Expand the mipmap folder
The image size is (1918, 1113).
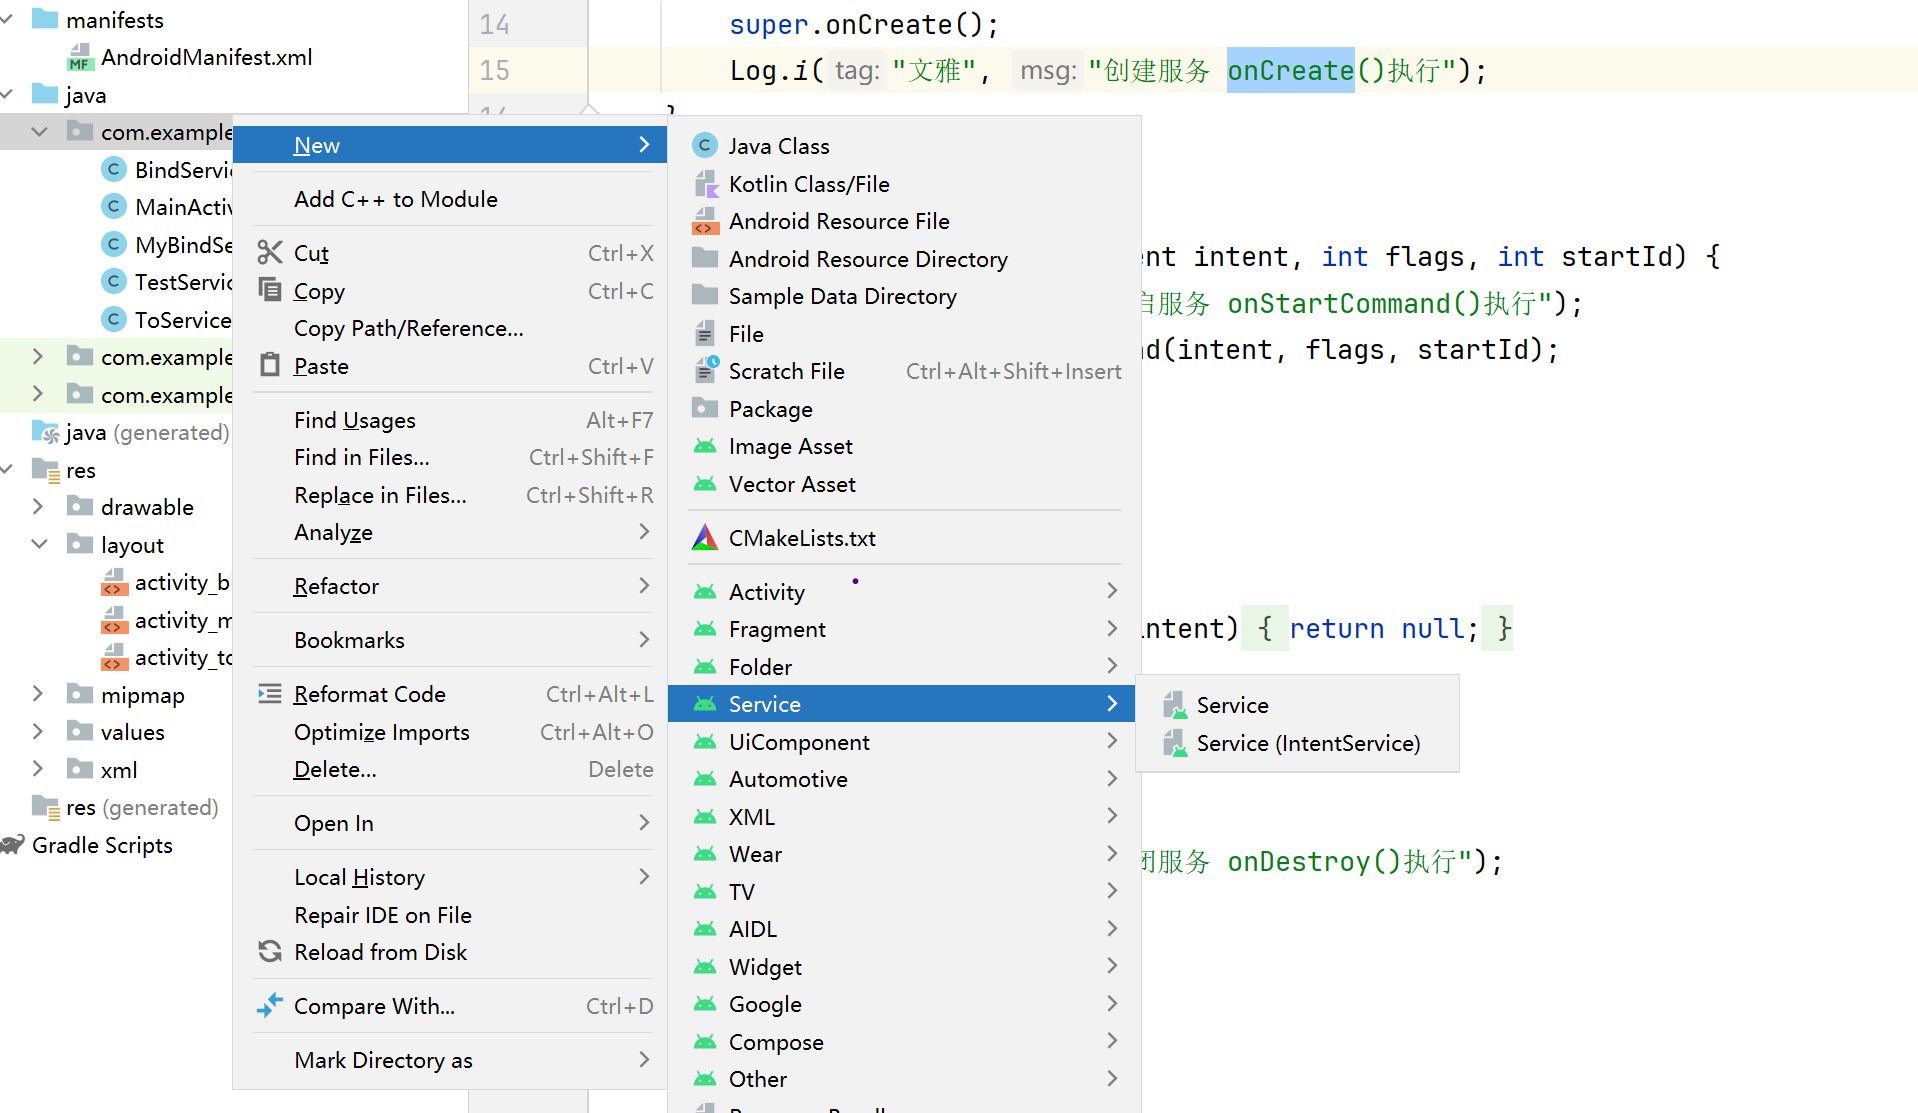click(x=38, y=695)
